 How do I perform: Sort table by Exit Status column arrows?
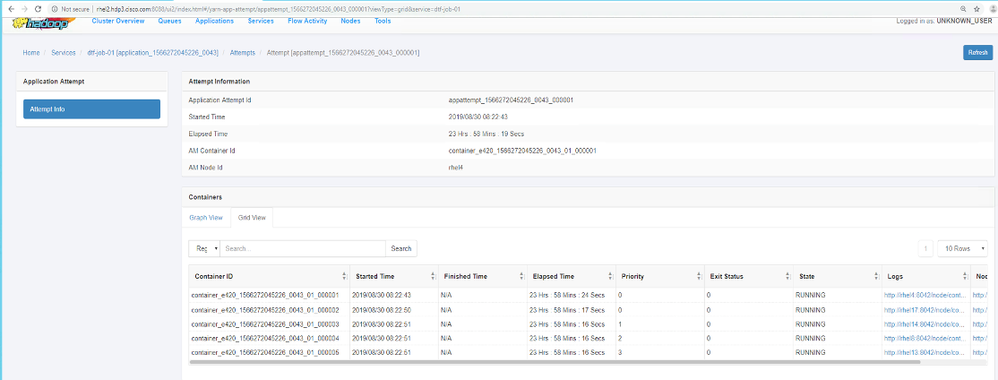[x=787, y=277]
